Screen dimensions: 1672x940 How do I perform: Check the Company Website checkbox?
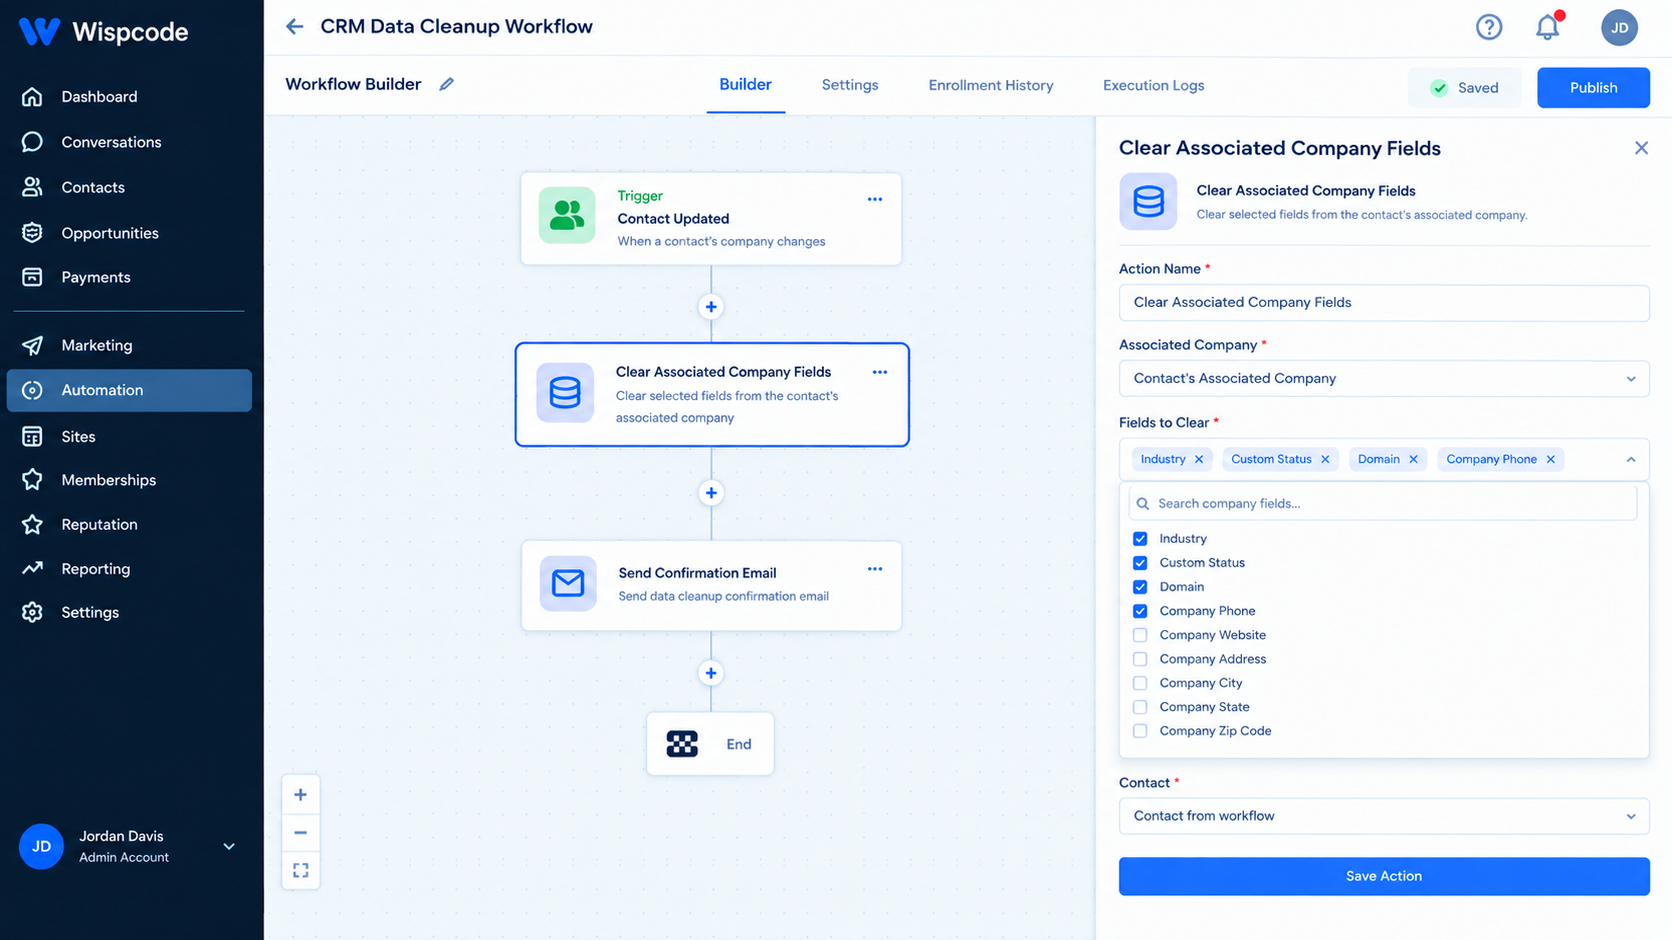pos(1140,635)
